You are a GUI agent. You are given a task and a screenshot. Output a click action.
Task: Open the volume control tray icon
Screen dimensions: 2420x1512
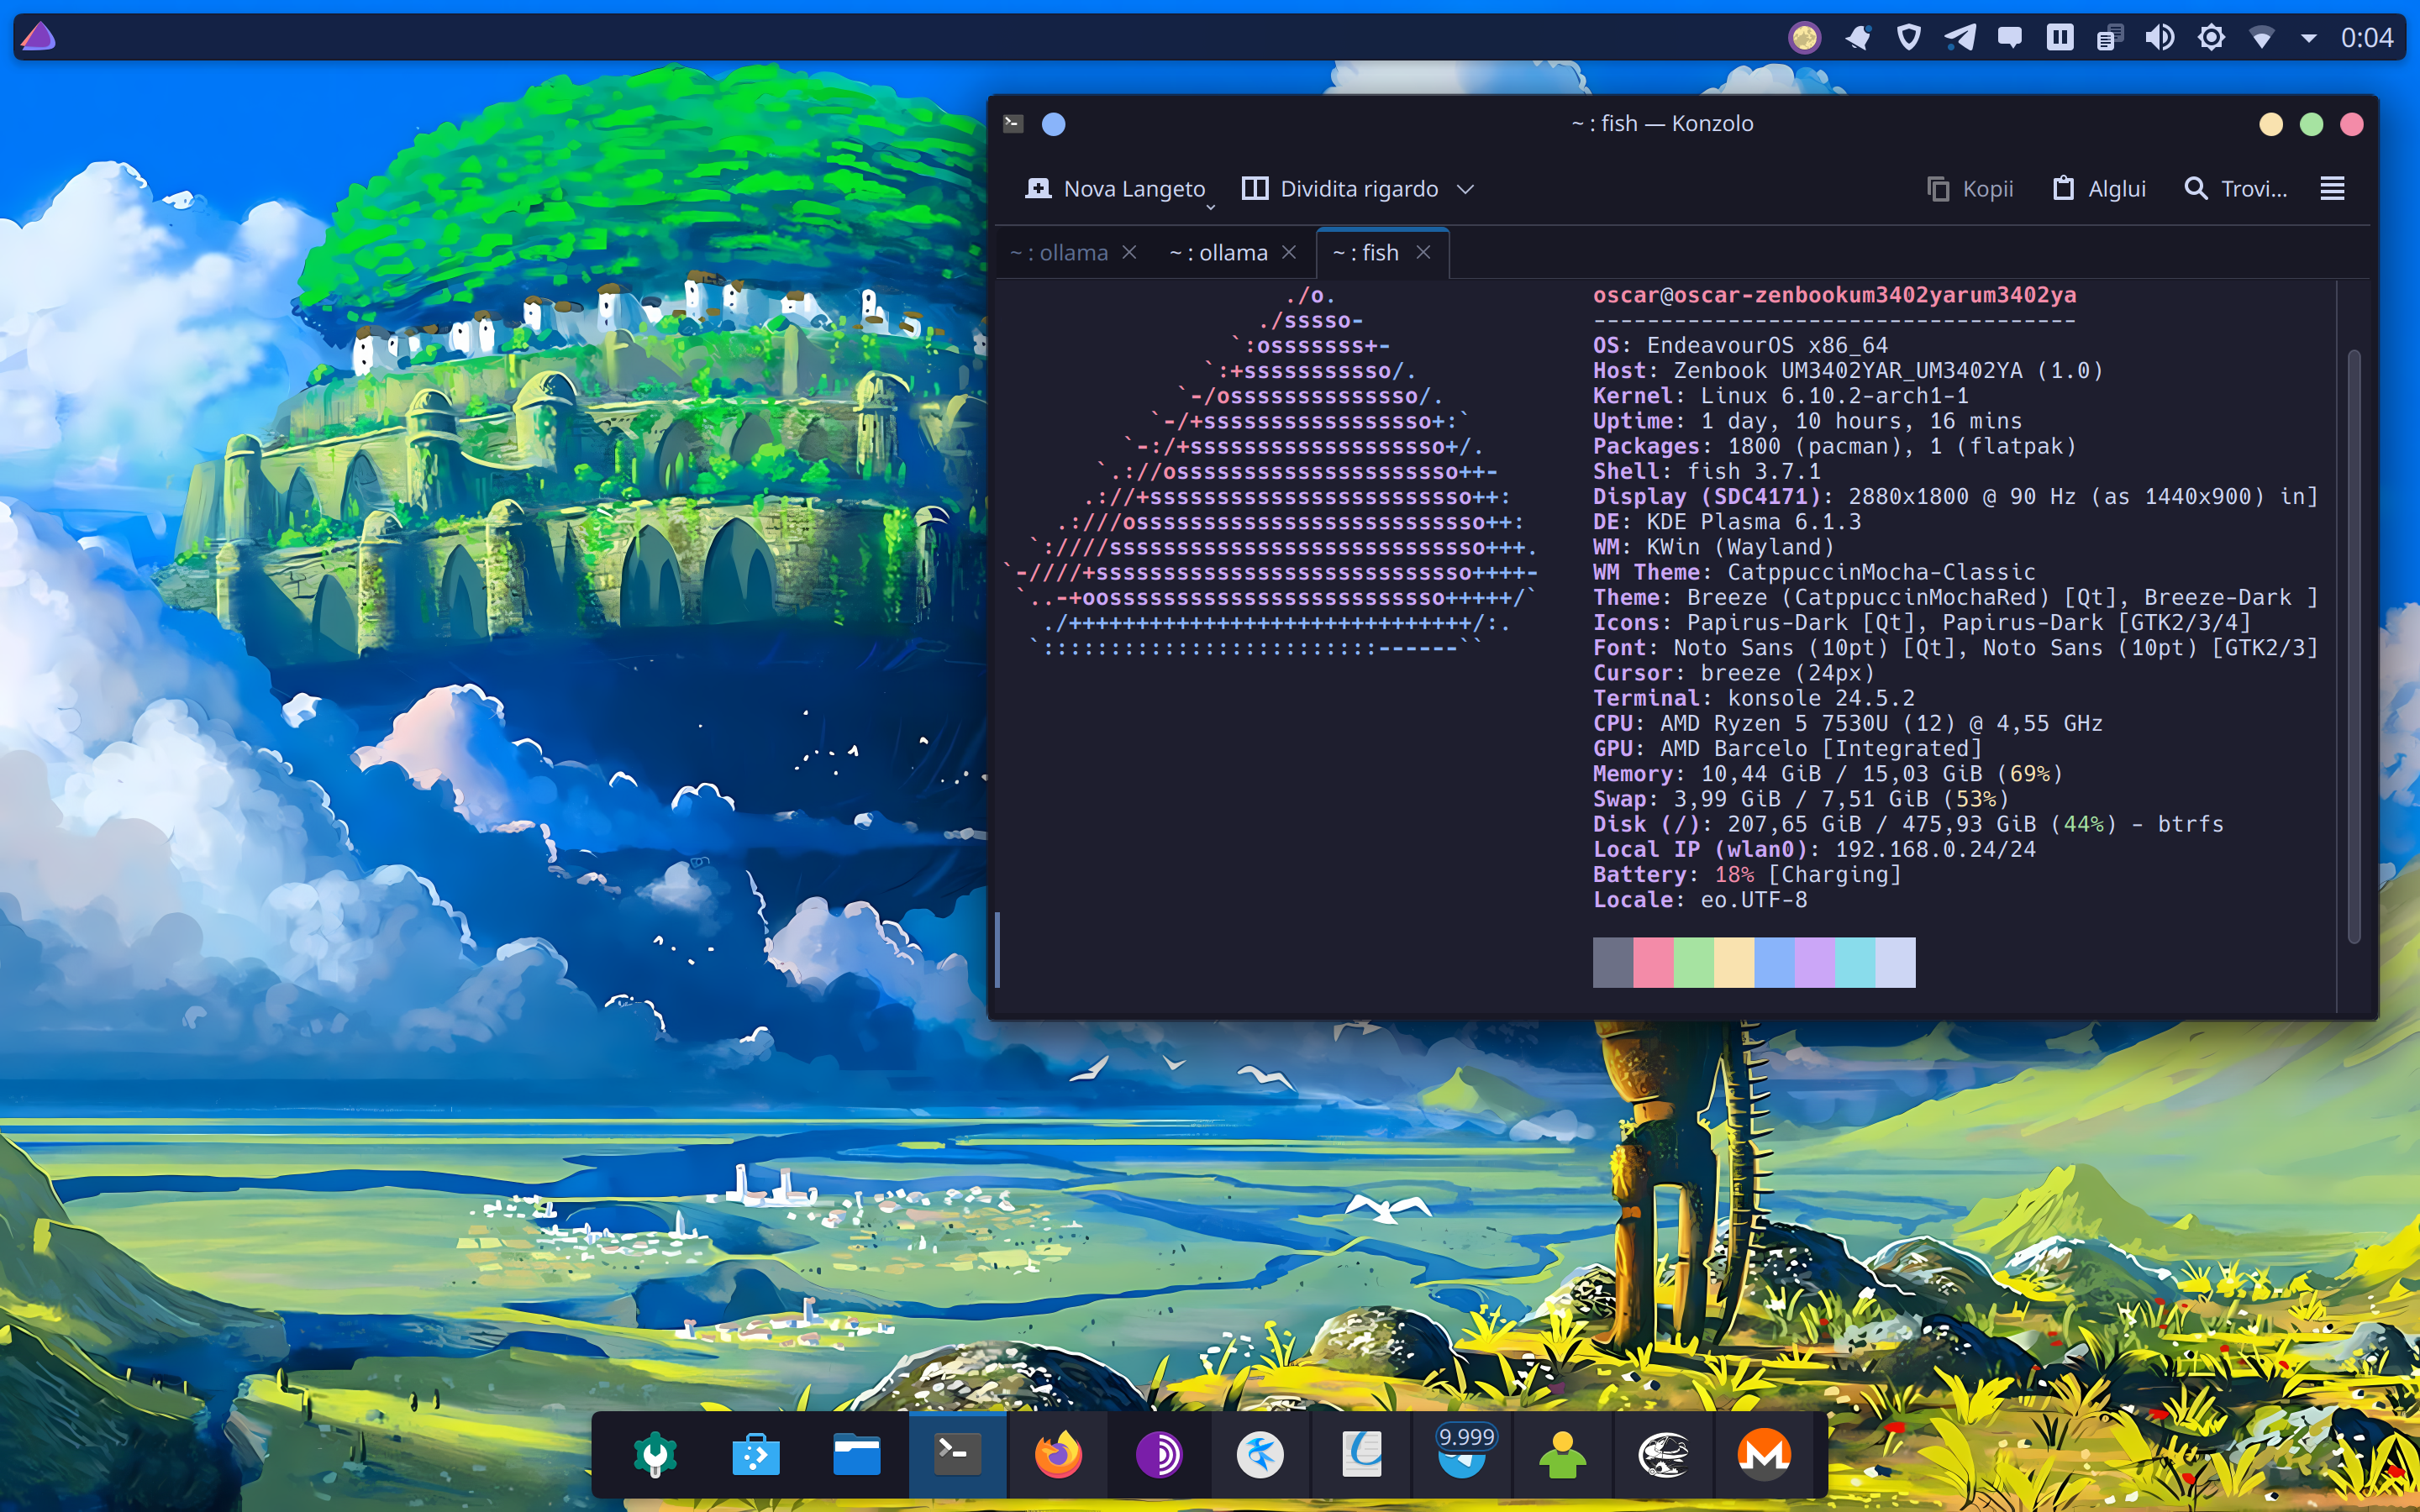[x=2160, y=37]
